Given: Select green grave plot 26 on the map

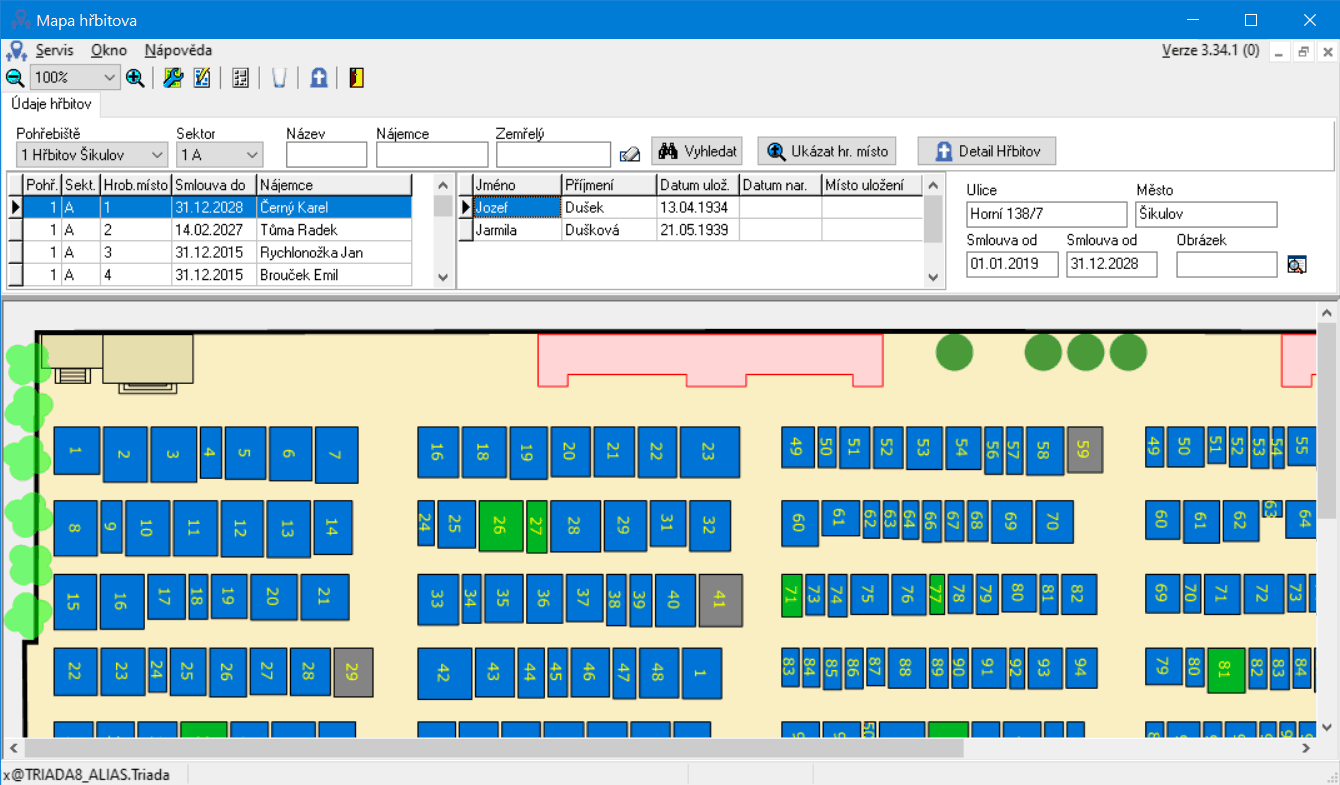Looking at the screenshot, I should coord(501,526).
